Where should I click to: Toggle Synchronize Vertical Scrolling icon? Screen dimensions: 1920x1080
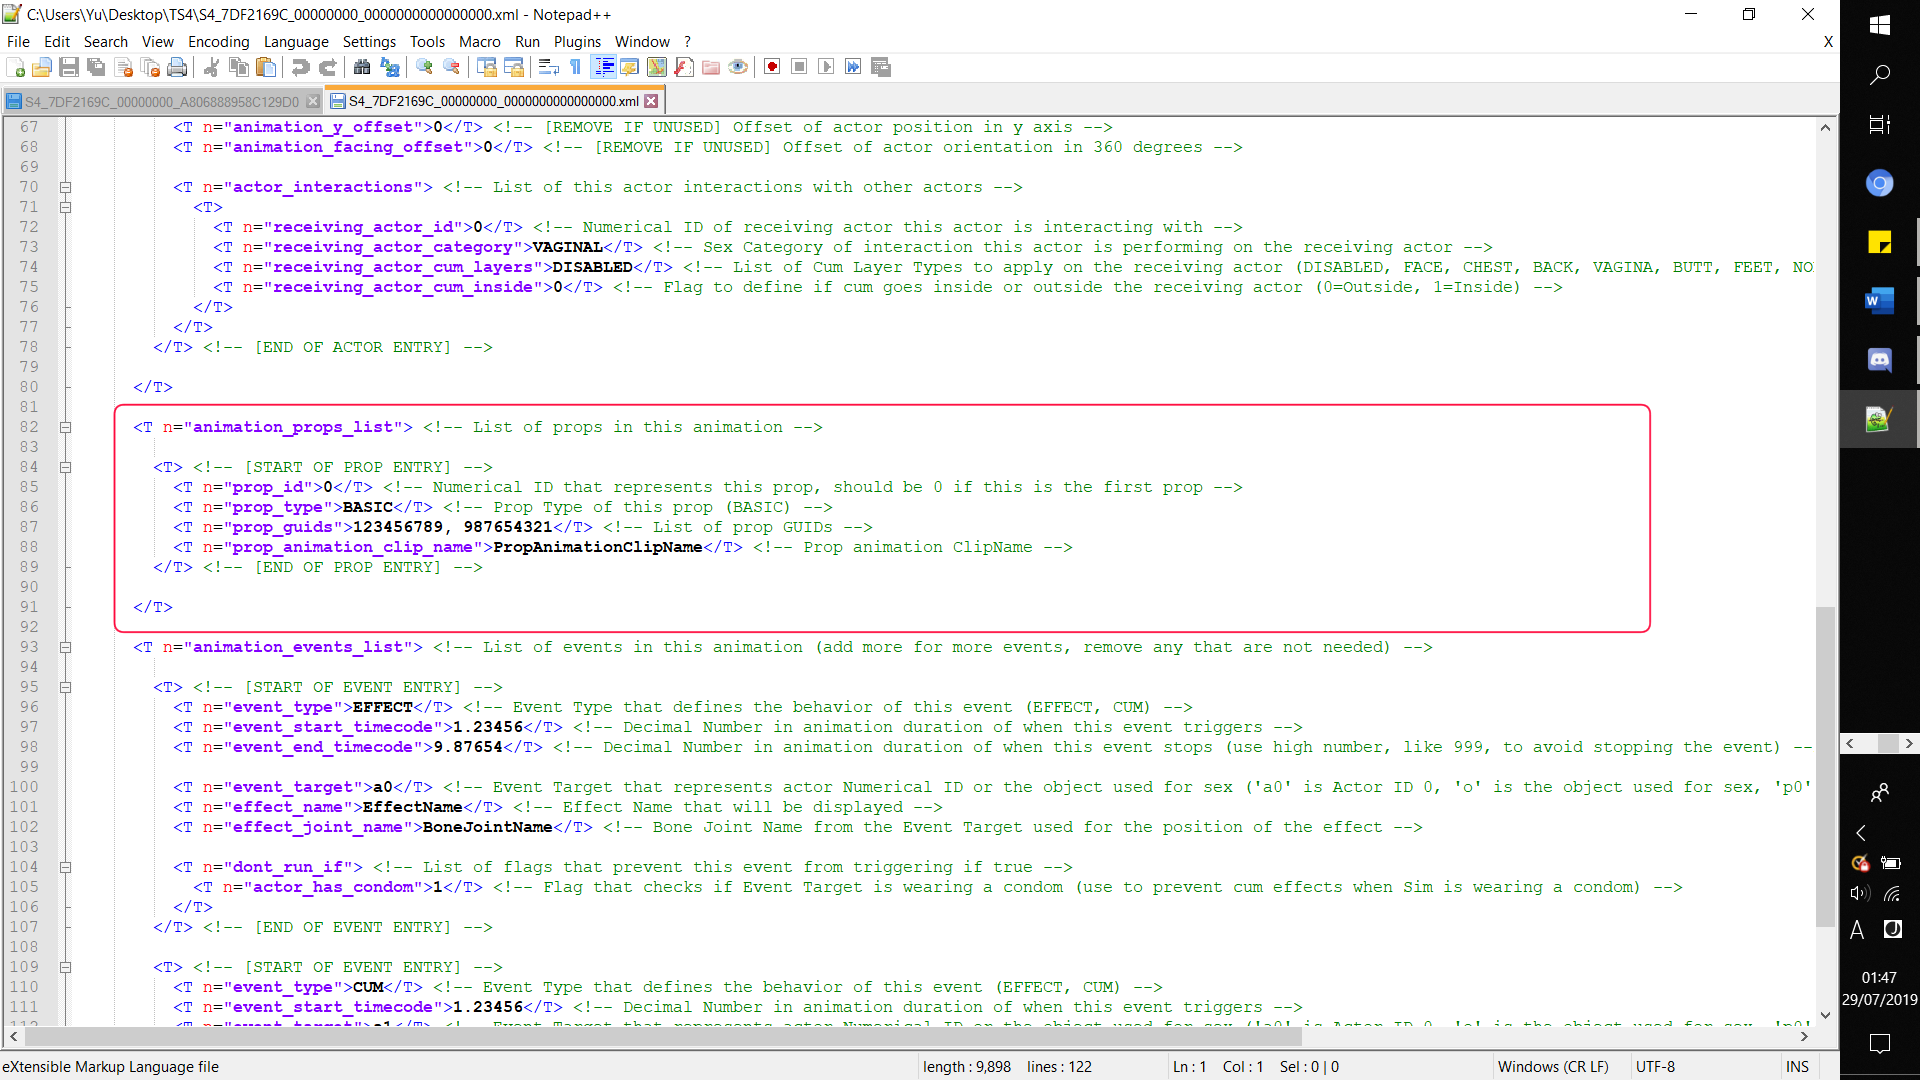(487, 67)
